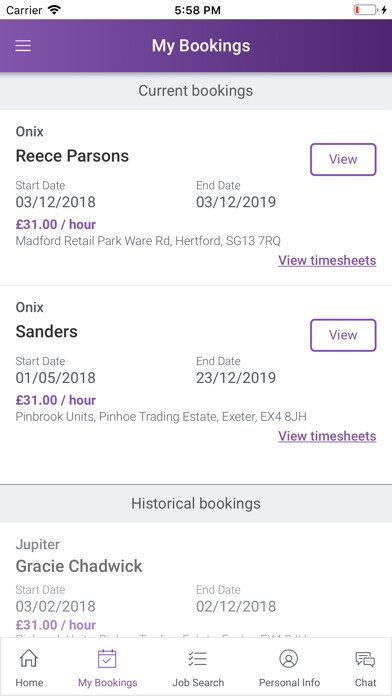View the Reece Parsons booking
The image size is (392, 696).
coord(343,159)
